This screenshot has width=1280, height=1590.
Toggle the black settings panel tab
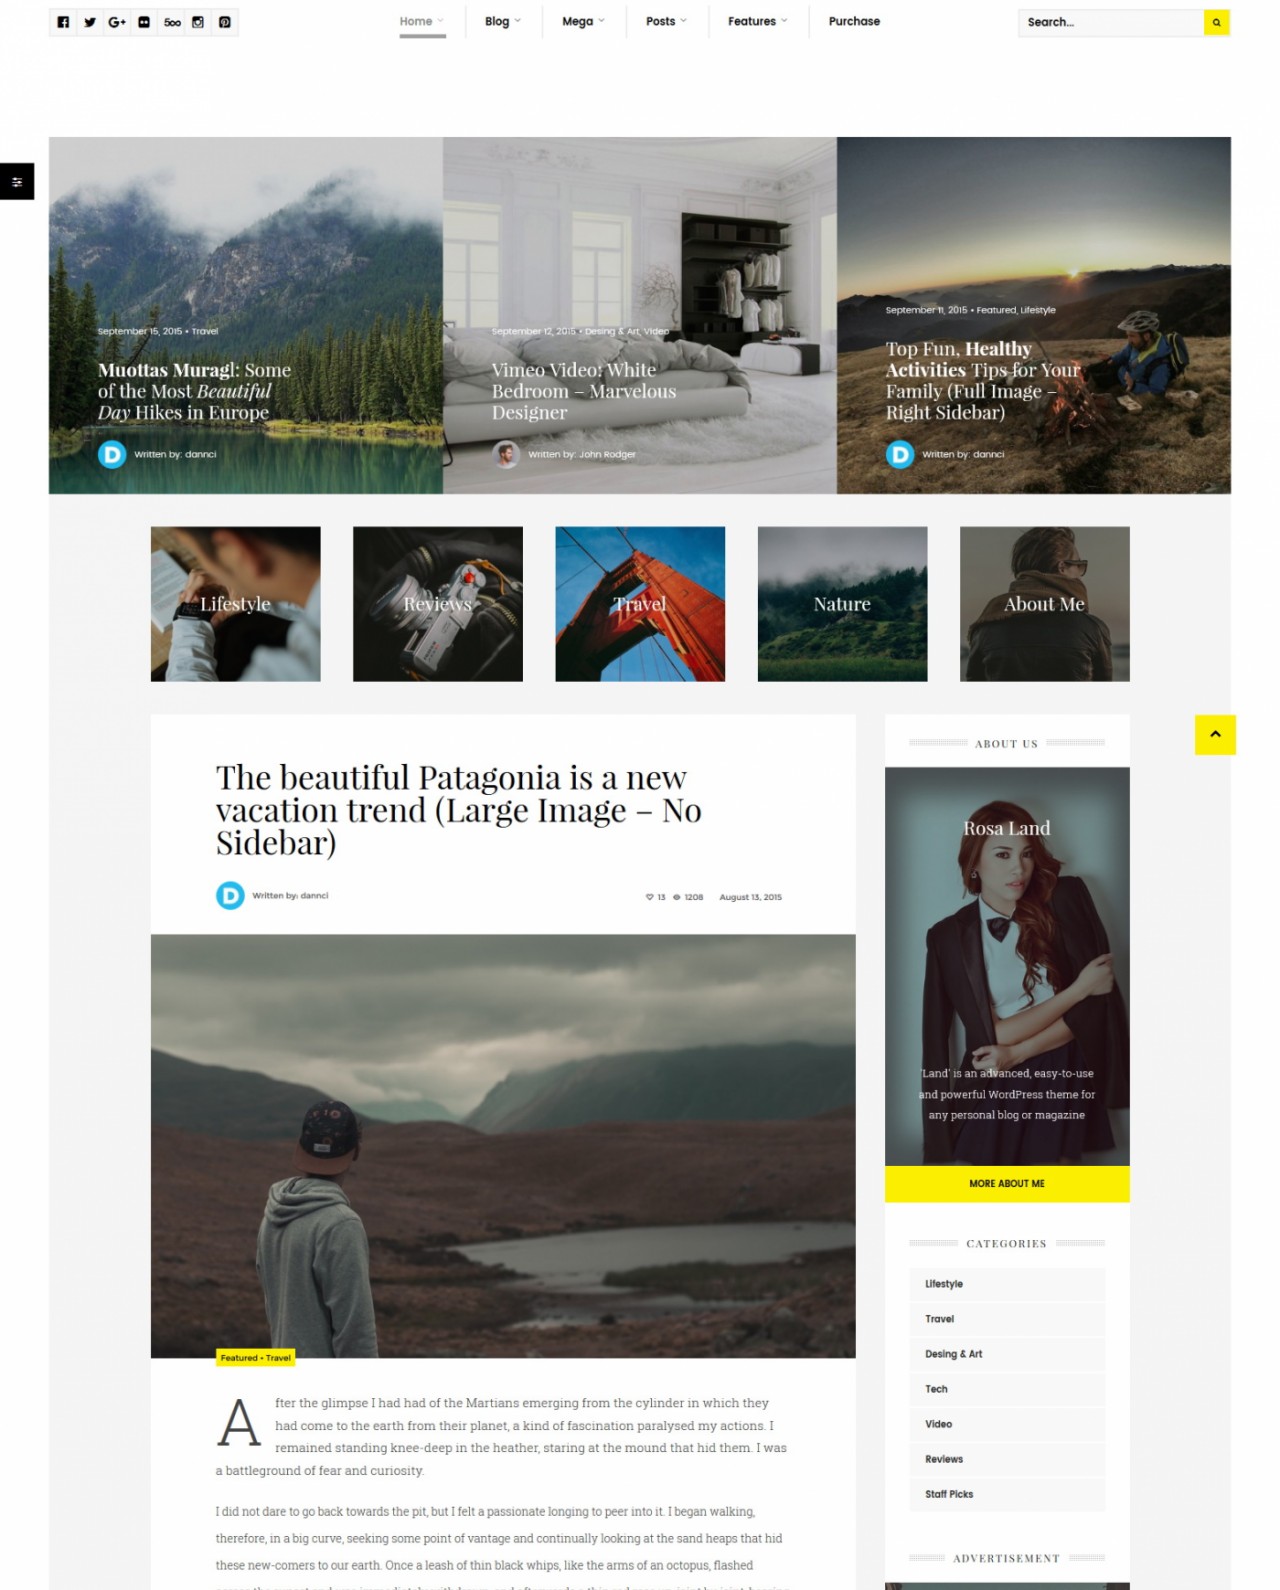tap(17, 181)
